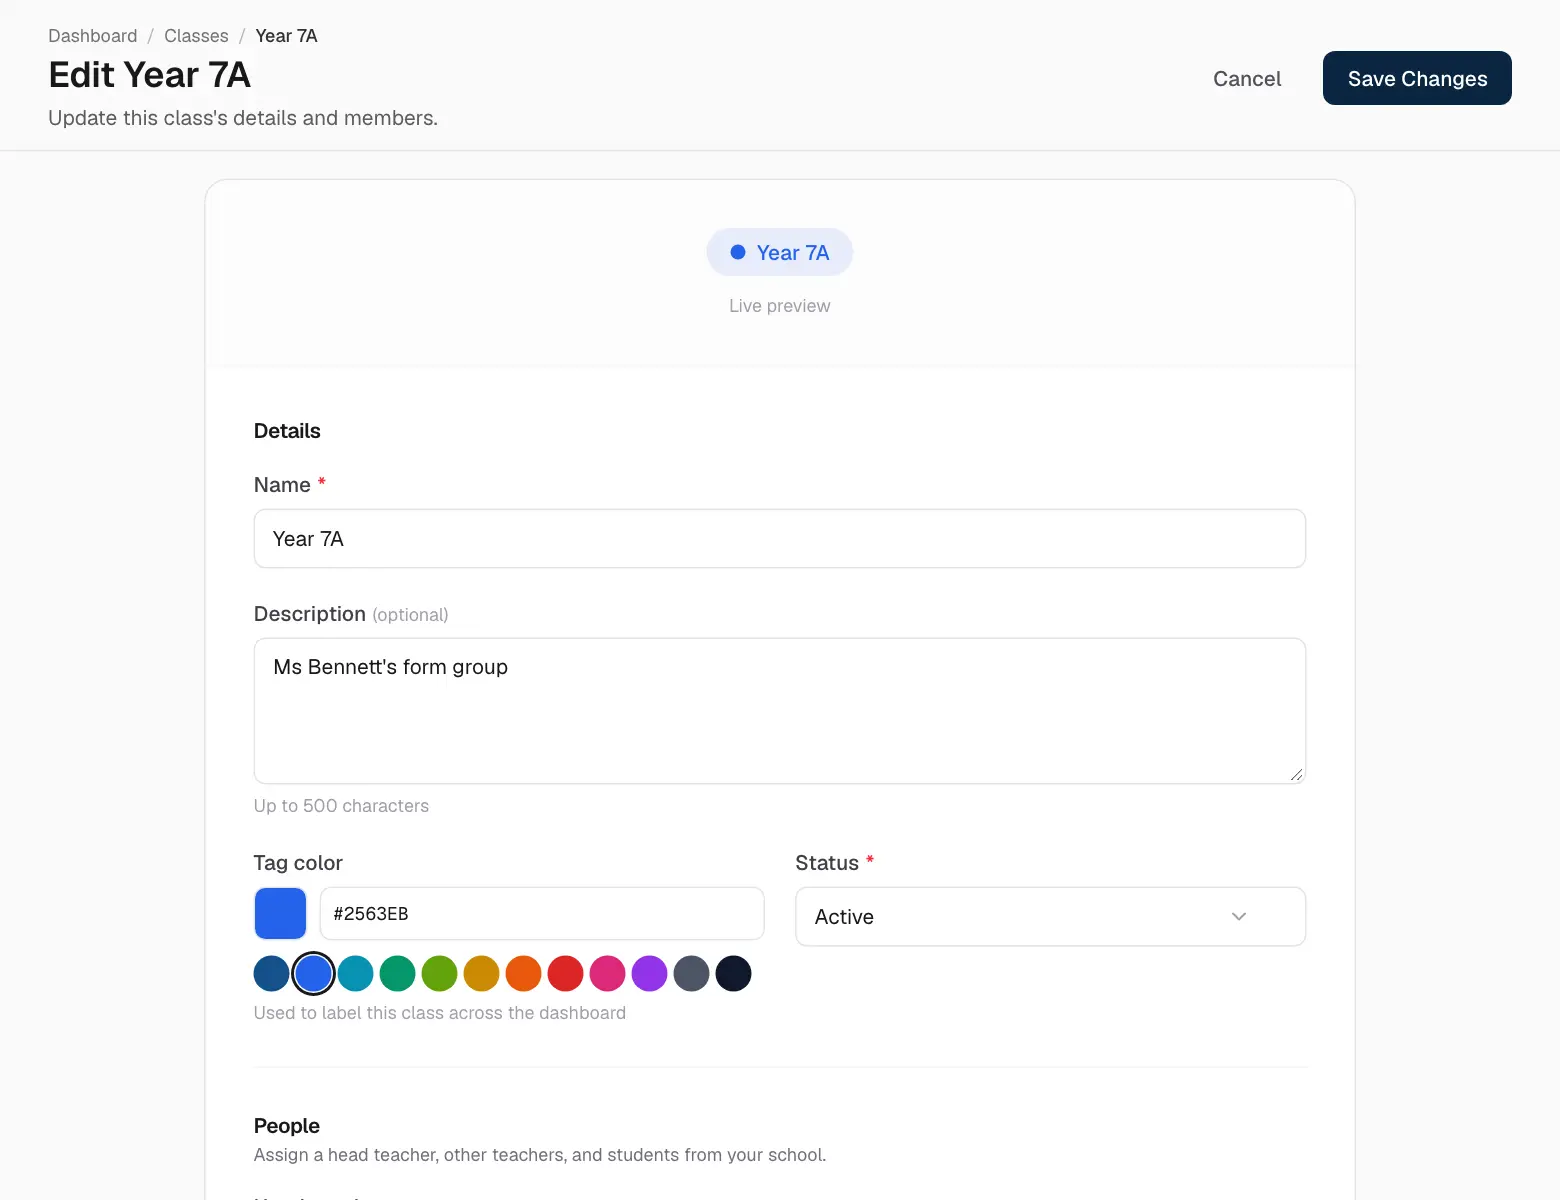Select the dark navy blue color swatch
This screenshot has height=1200, width=1560.
271,973
